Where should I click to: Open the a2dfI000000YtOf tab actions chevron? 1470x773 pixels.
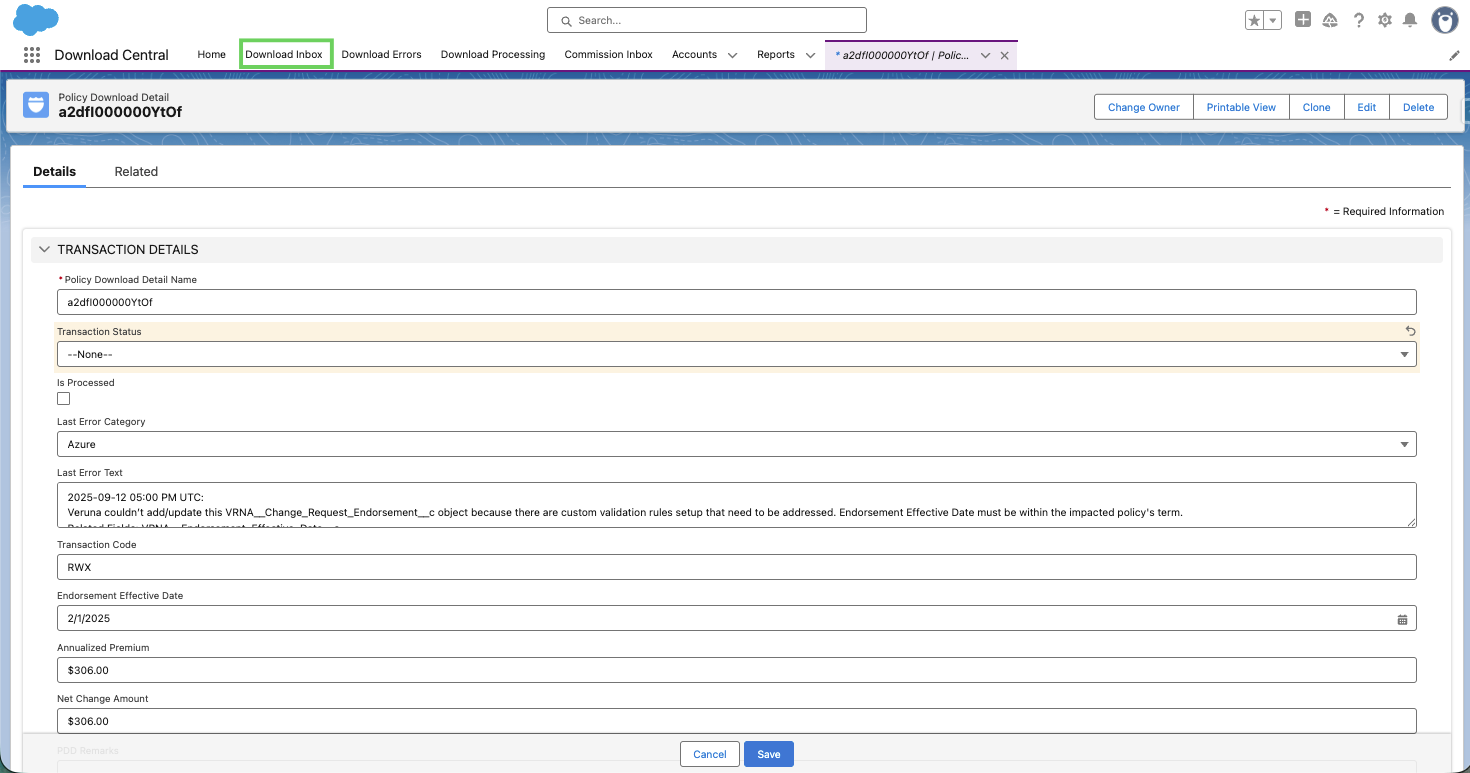(x=985, y=56)
